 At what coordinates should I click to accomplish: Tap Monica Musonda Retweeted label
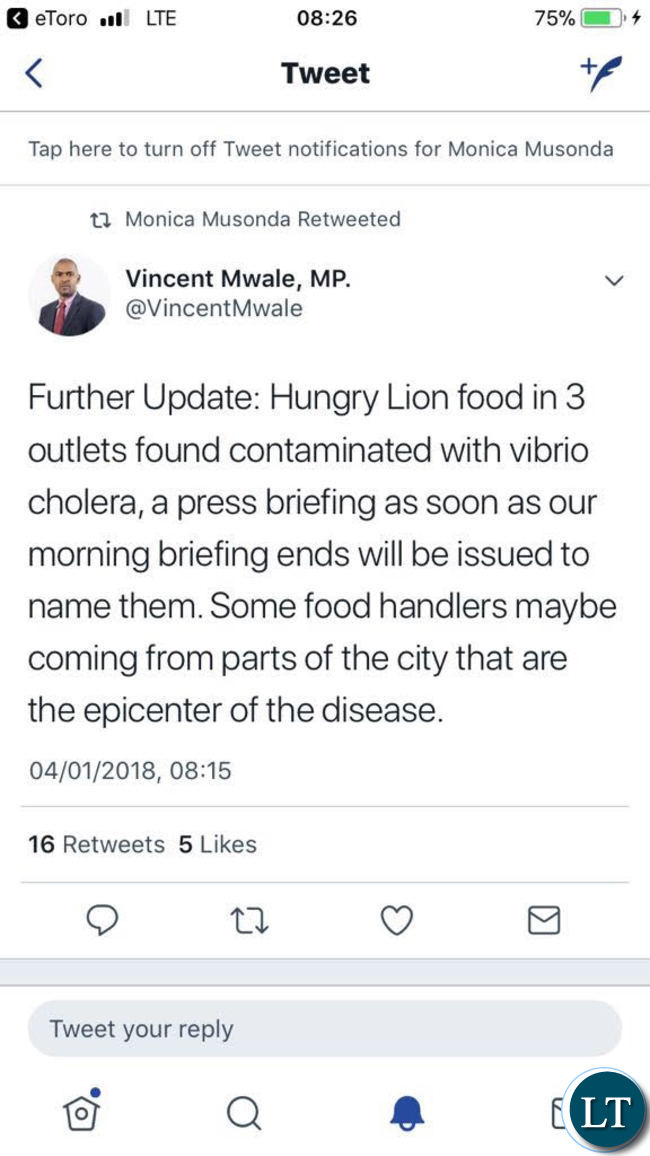(x=245, y=219)
